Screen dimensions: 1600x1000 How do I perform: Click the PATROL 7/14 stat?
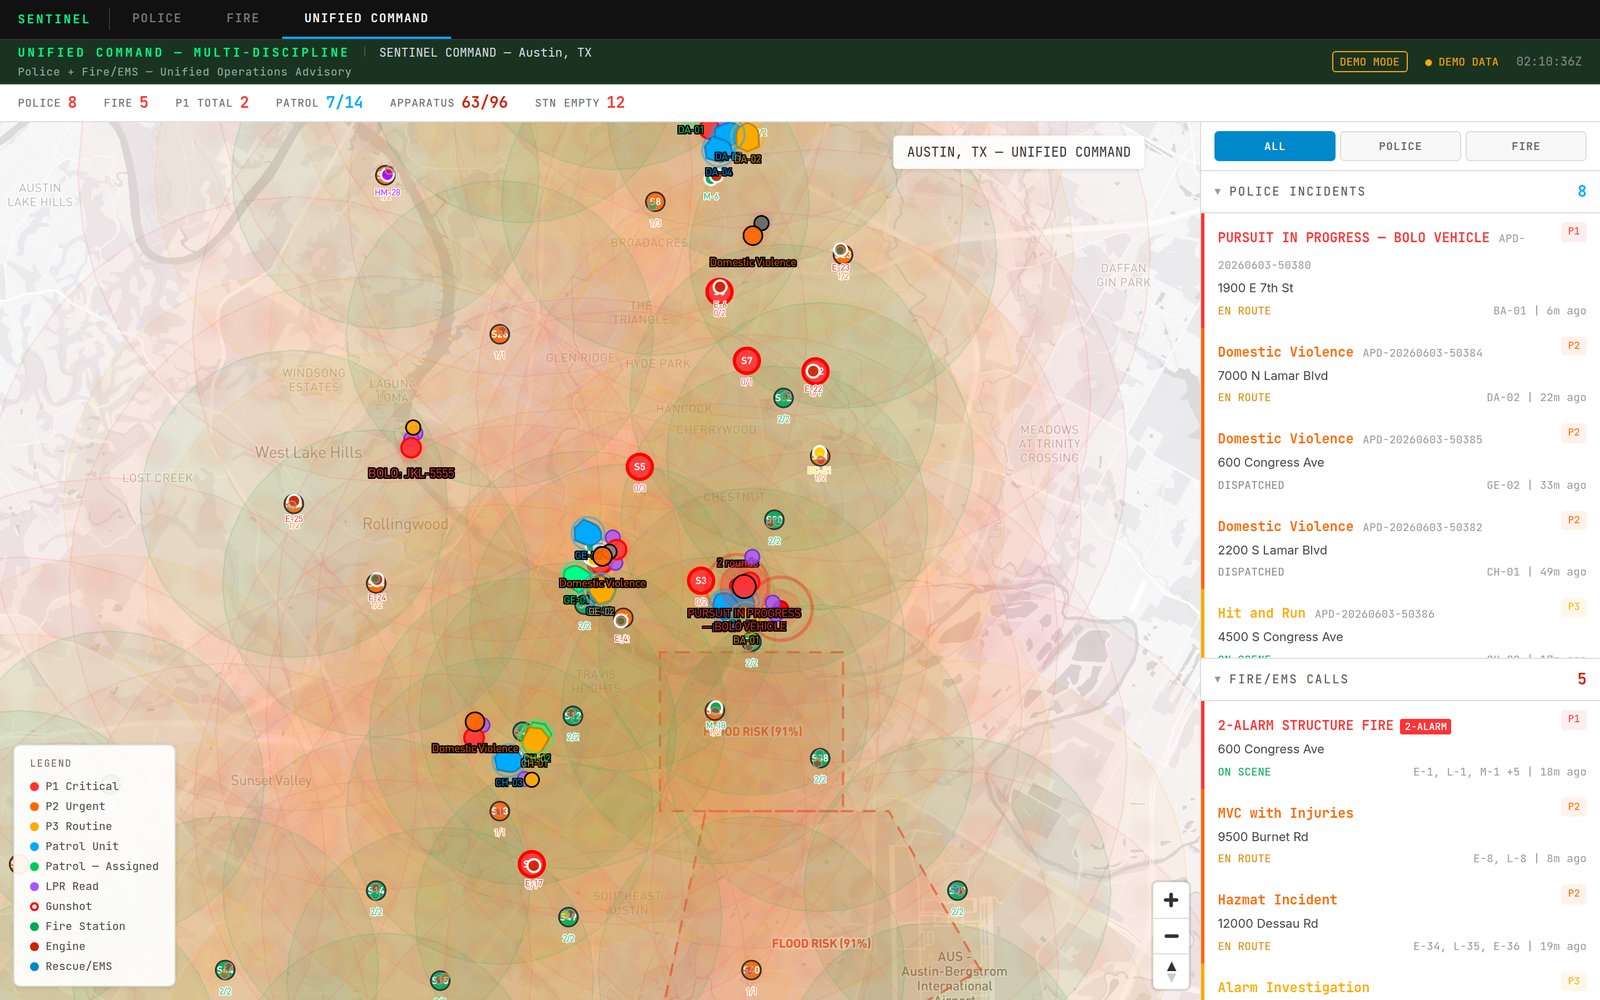click(319, 102)
